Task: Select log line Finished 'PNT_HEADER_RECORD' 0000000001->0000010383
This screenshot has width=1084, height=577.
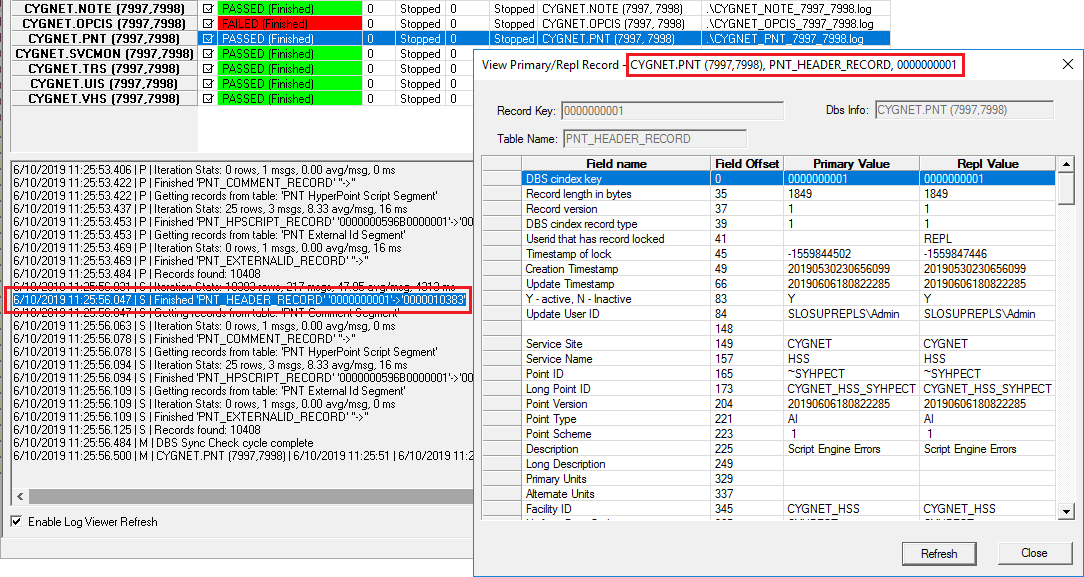Action: 239,300
